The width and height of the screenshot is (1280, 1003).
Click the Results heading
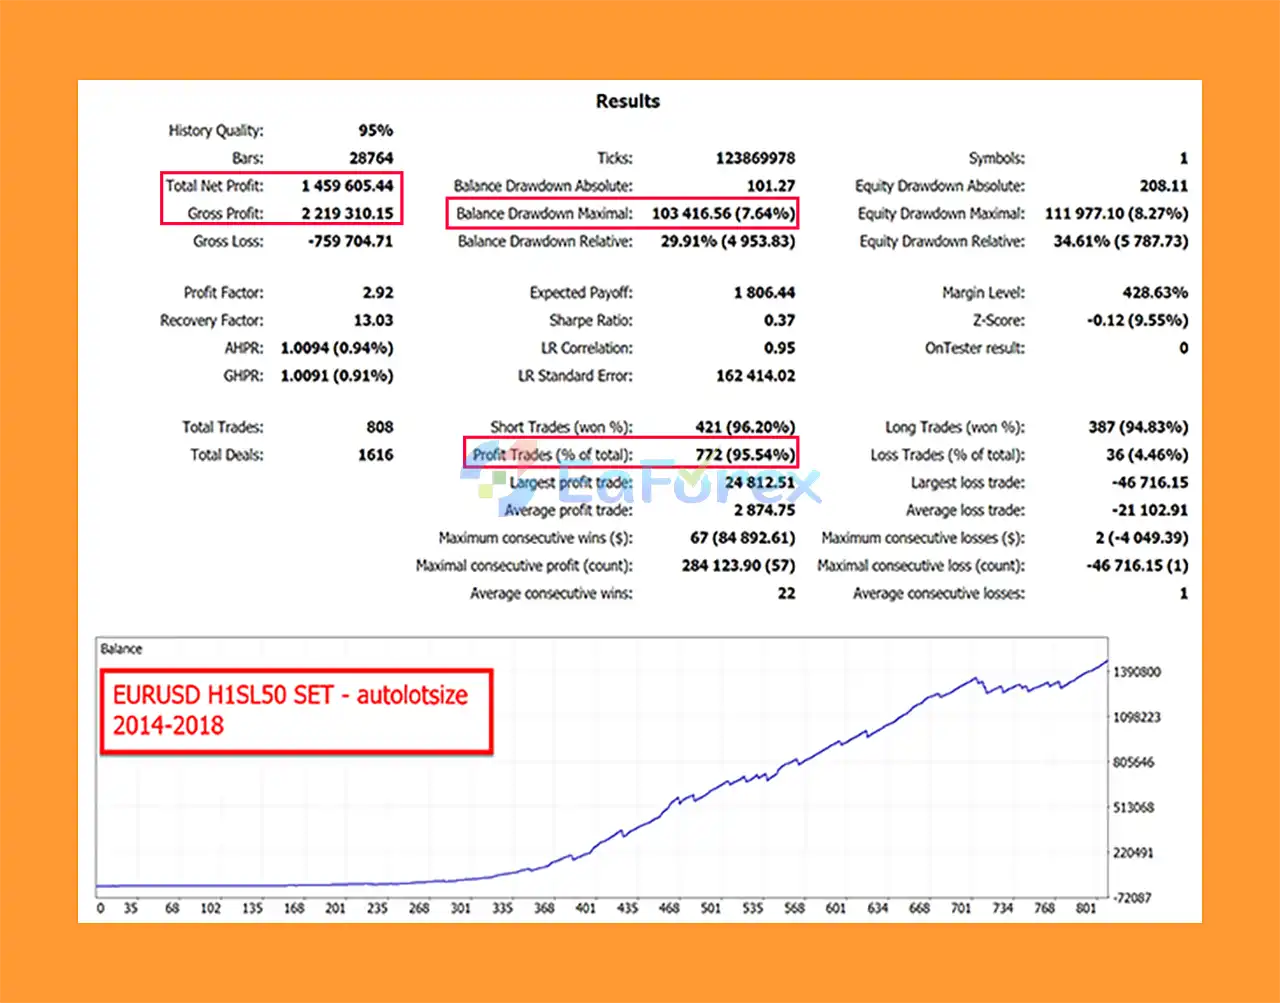(x=627, y=101)
